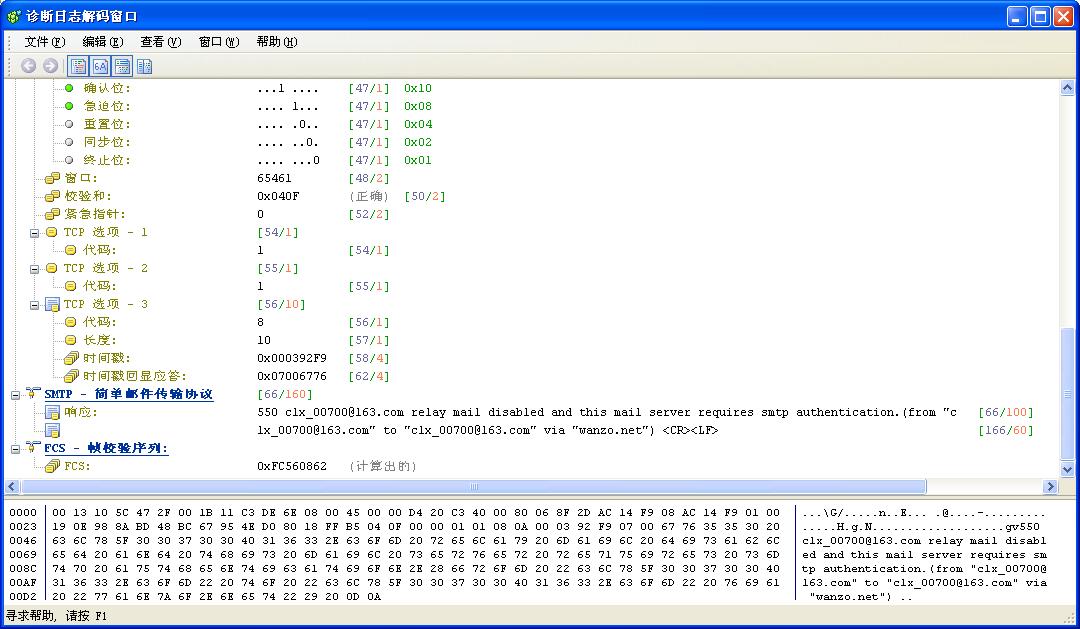
Task: Toggle the 6A hex view toolbar icon
Action: pos(100,66)
